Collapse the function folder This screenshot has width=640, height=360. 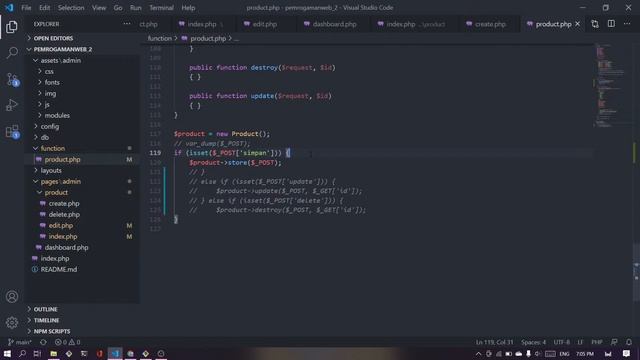coord(53,149)
